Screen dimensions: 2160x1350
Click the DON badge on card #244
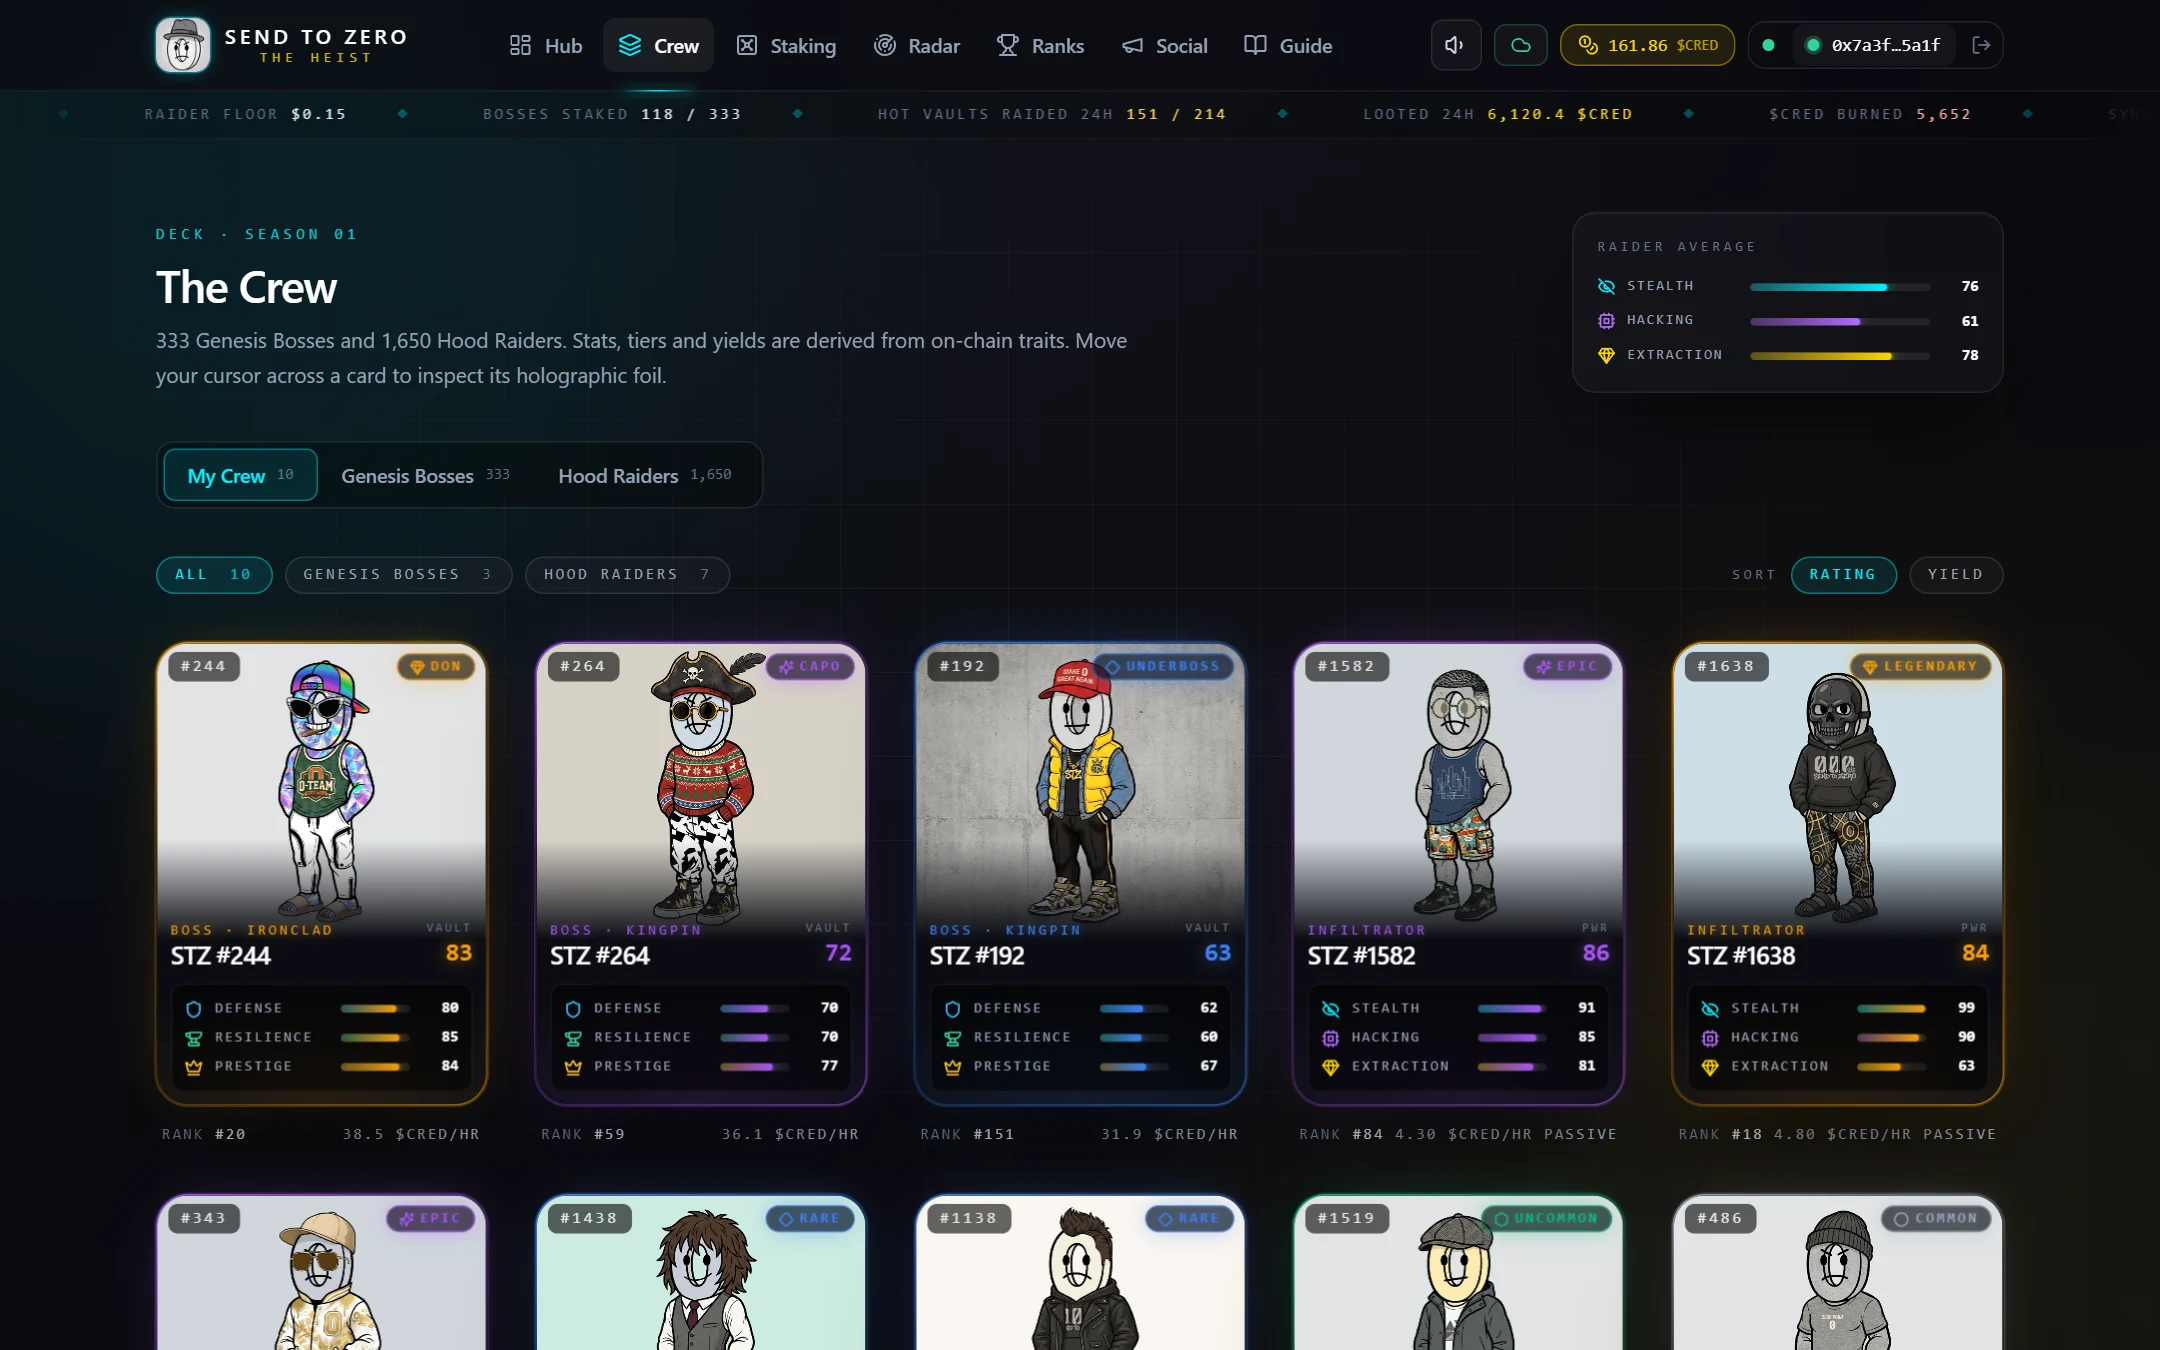[436, 666]
